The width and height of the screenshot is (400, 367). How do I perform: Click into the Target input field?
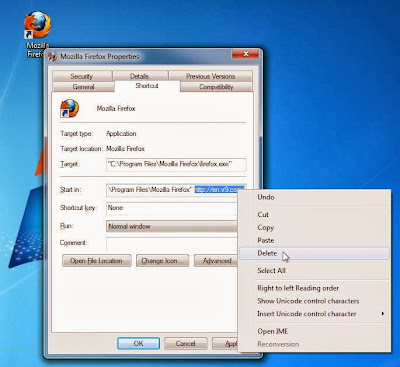tap(176, 164)
